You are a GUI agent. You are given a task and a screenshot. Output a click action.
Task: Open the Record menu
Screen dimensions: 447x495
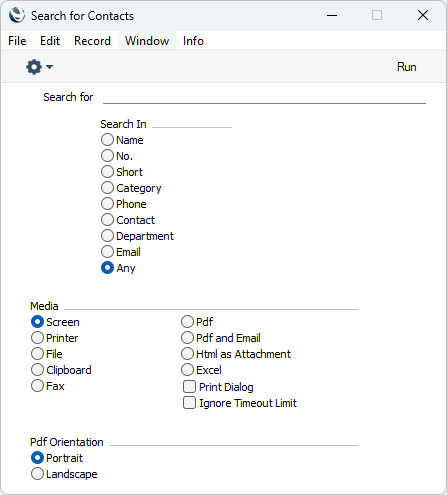[x=92, y=41]
